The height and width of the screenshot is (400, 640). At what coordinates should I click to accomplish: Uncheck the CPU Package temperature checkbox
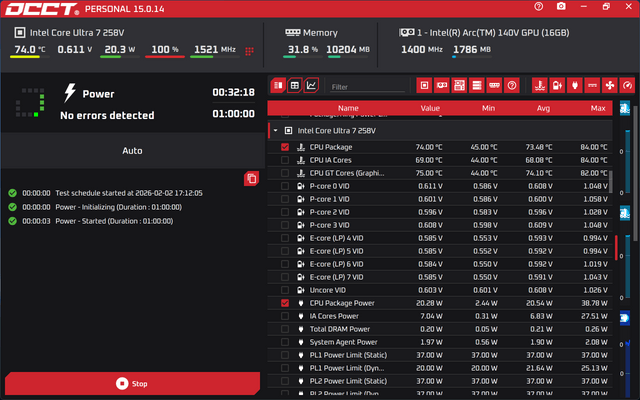(285, 147)
